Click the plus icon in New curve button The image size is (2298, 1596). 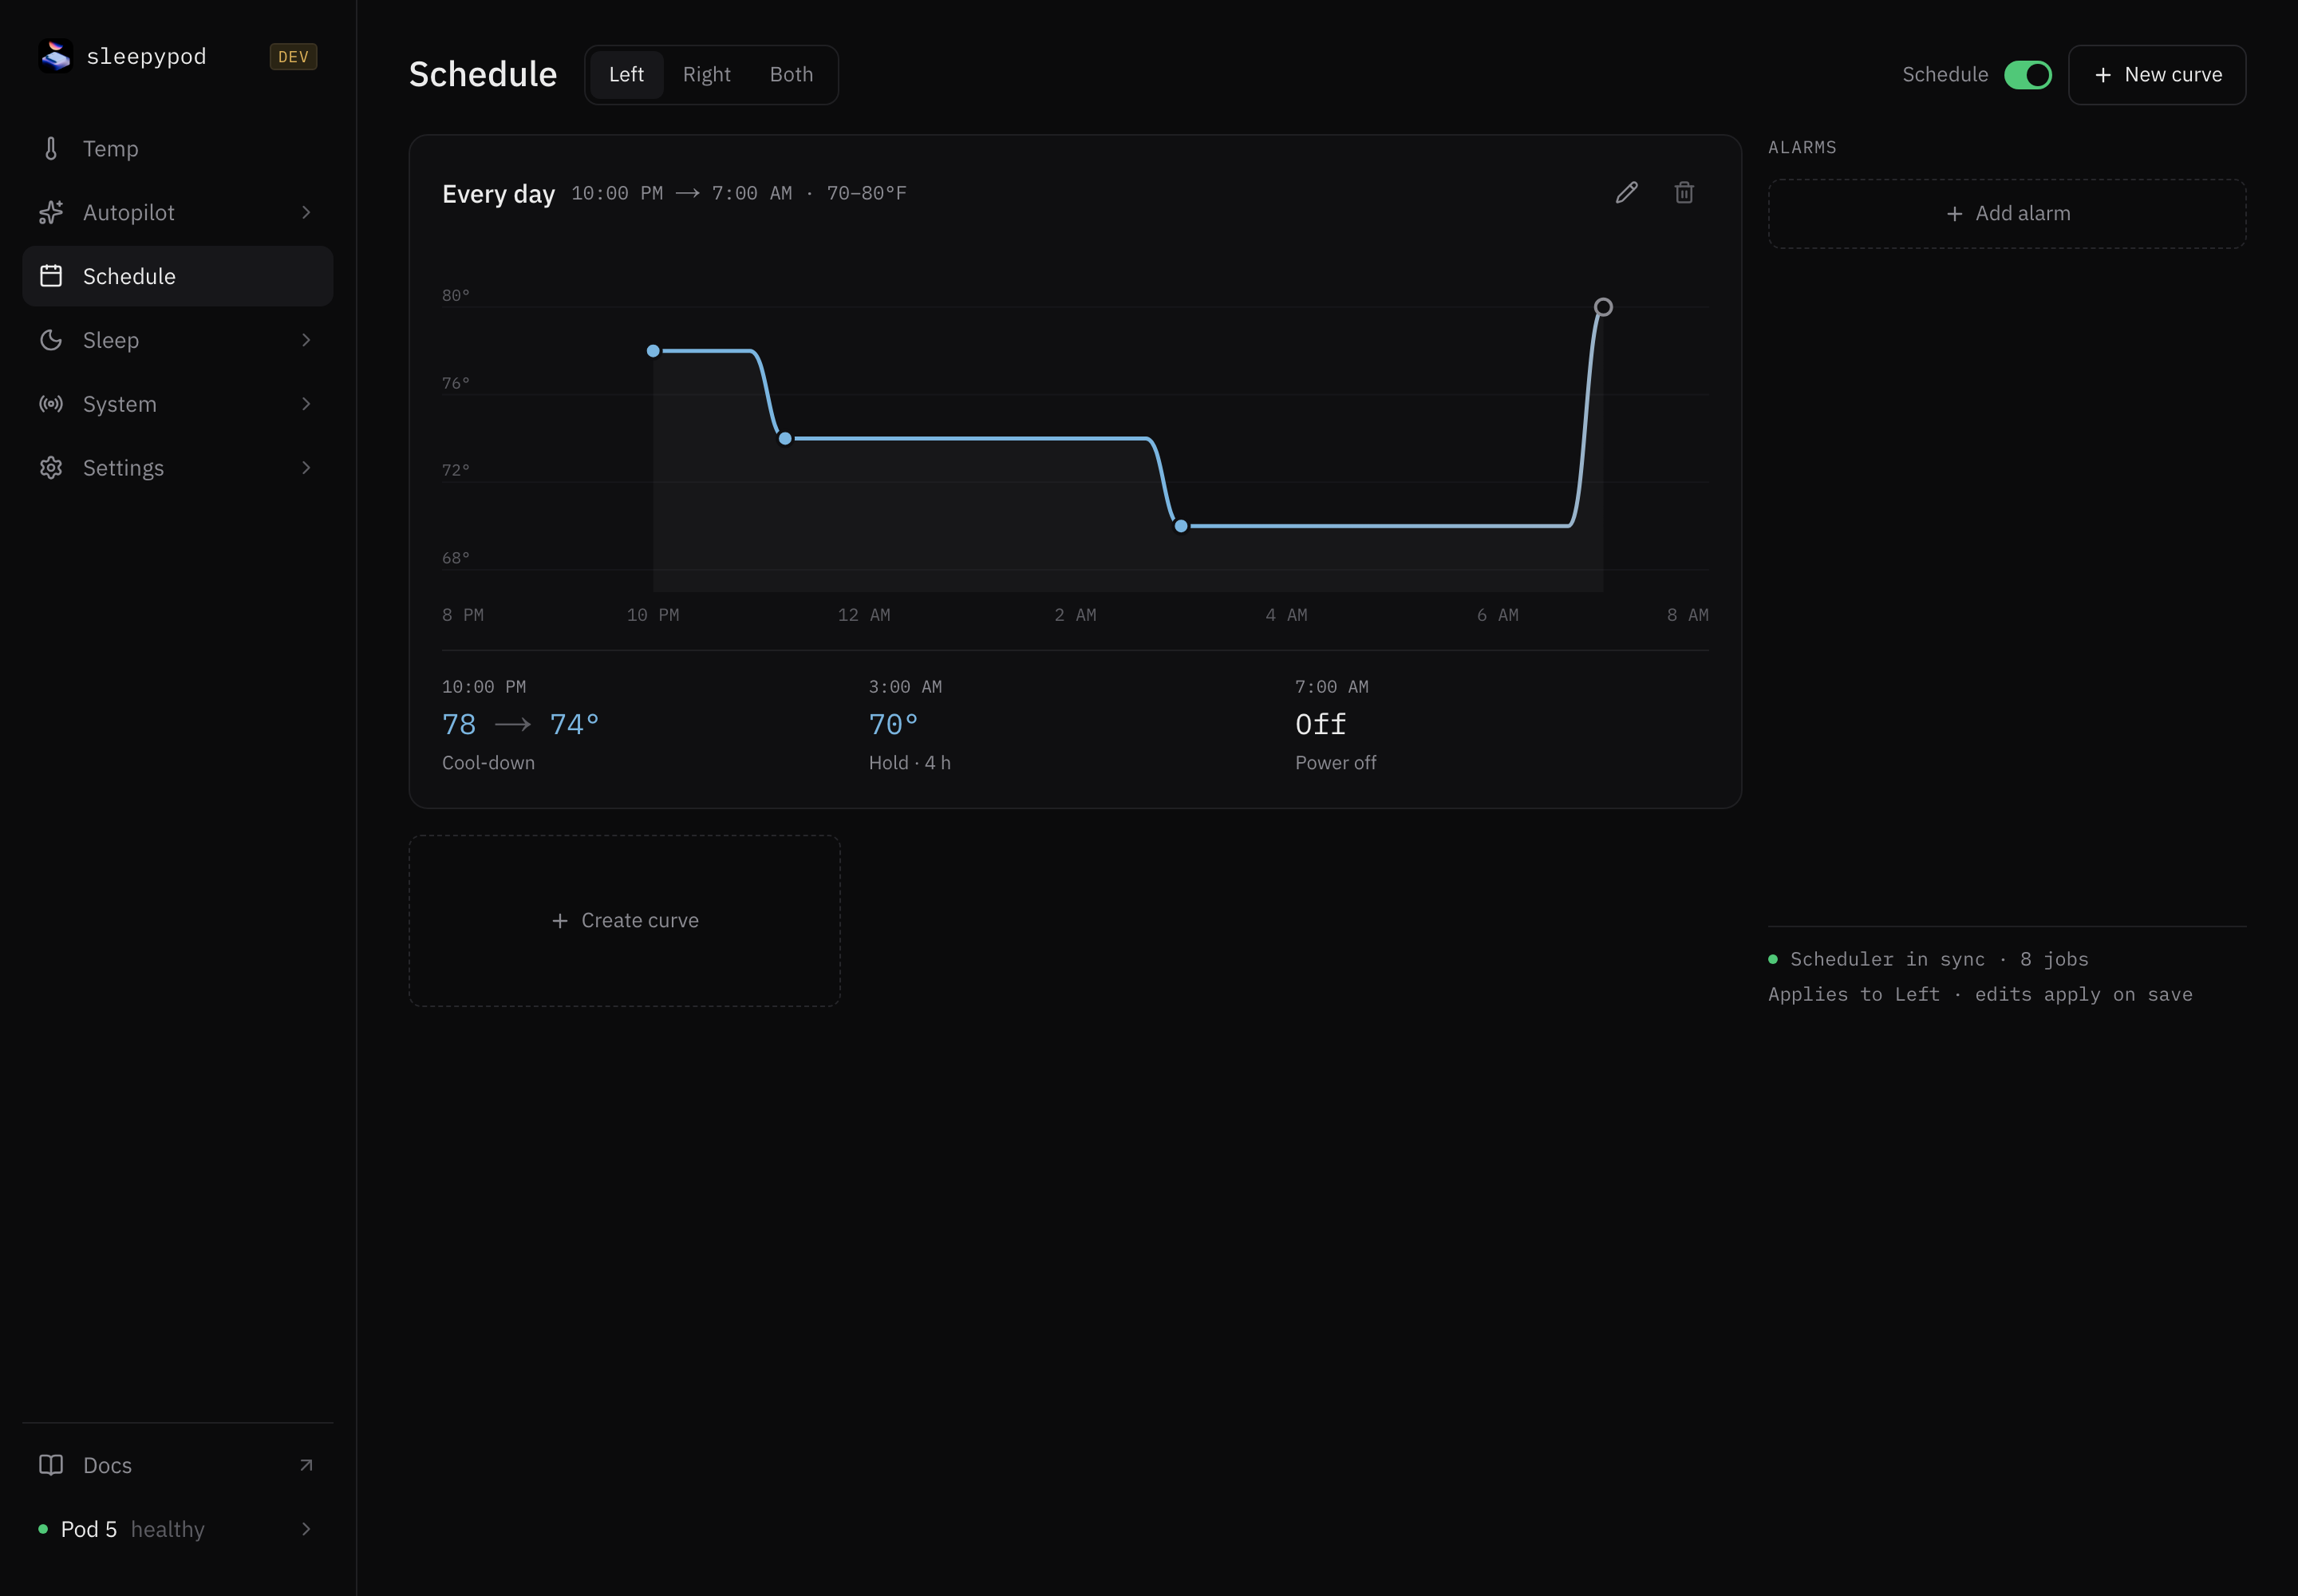click(2103, 75)
